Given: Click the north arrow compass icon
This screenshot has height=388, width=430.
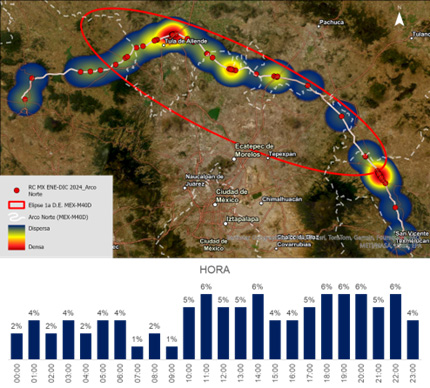Looking at the screenshot, I should point(399,20).
